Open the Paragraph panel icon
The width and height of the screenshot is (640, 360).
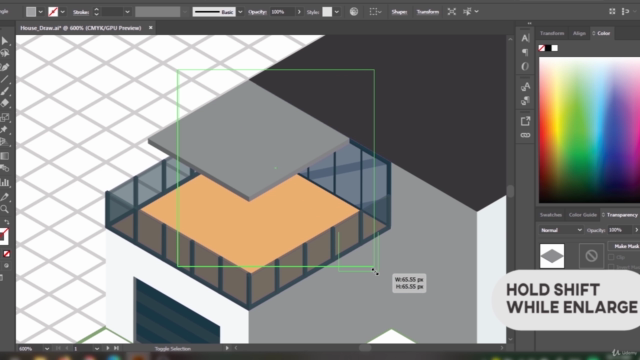pyautogui.click(x=525, y=52)
